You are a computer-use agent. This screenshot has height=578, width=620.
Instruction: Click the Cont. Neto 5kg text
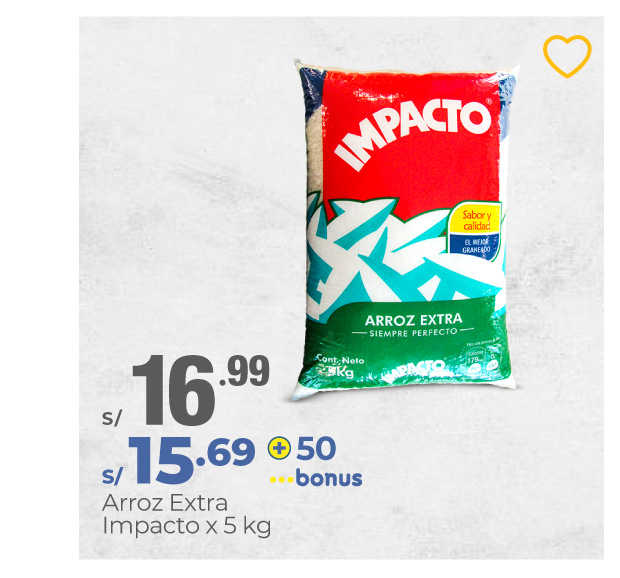click(339, 366)
